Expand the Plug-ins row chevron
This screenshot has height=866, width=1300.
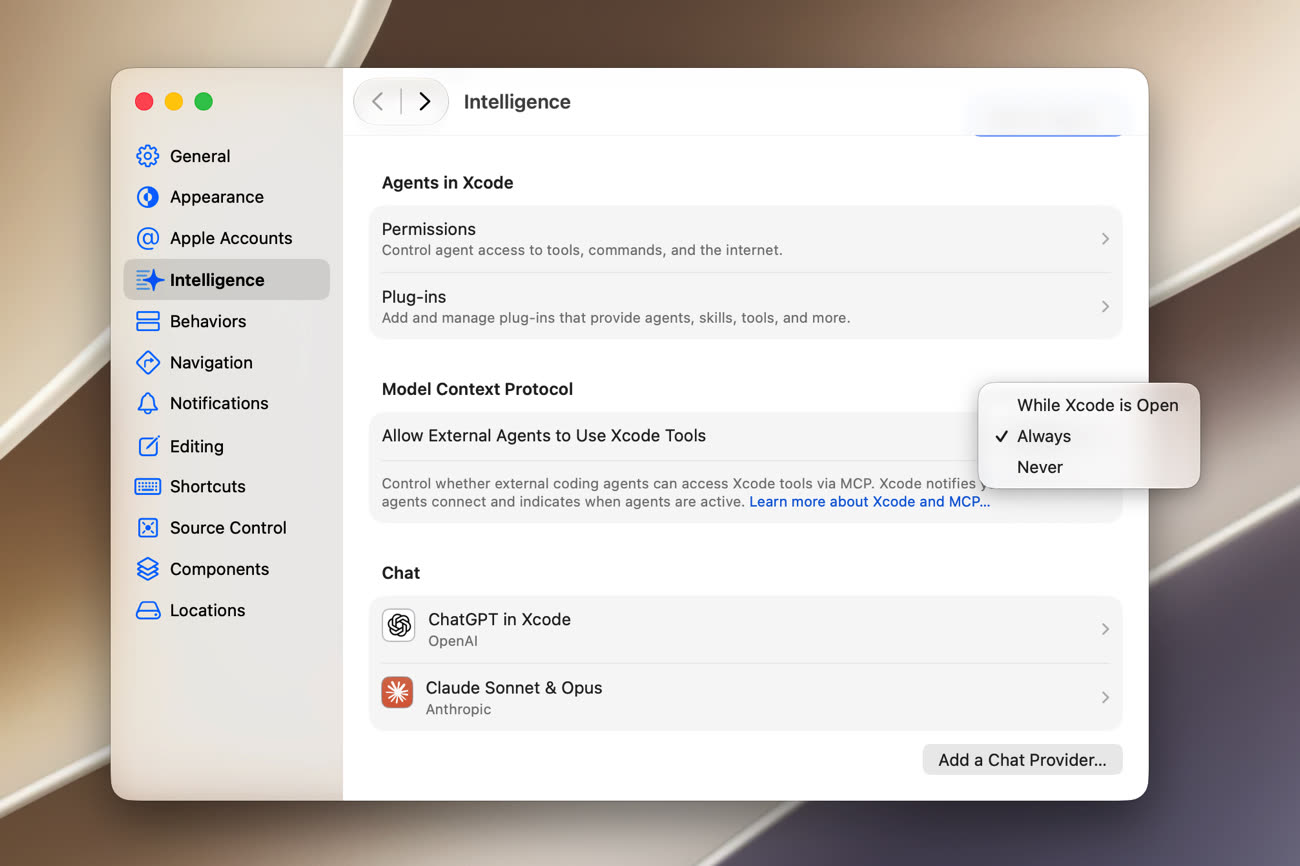(1105, 307)
